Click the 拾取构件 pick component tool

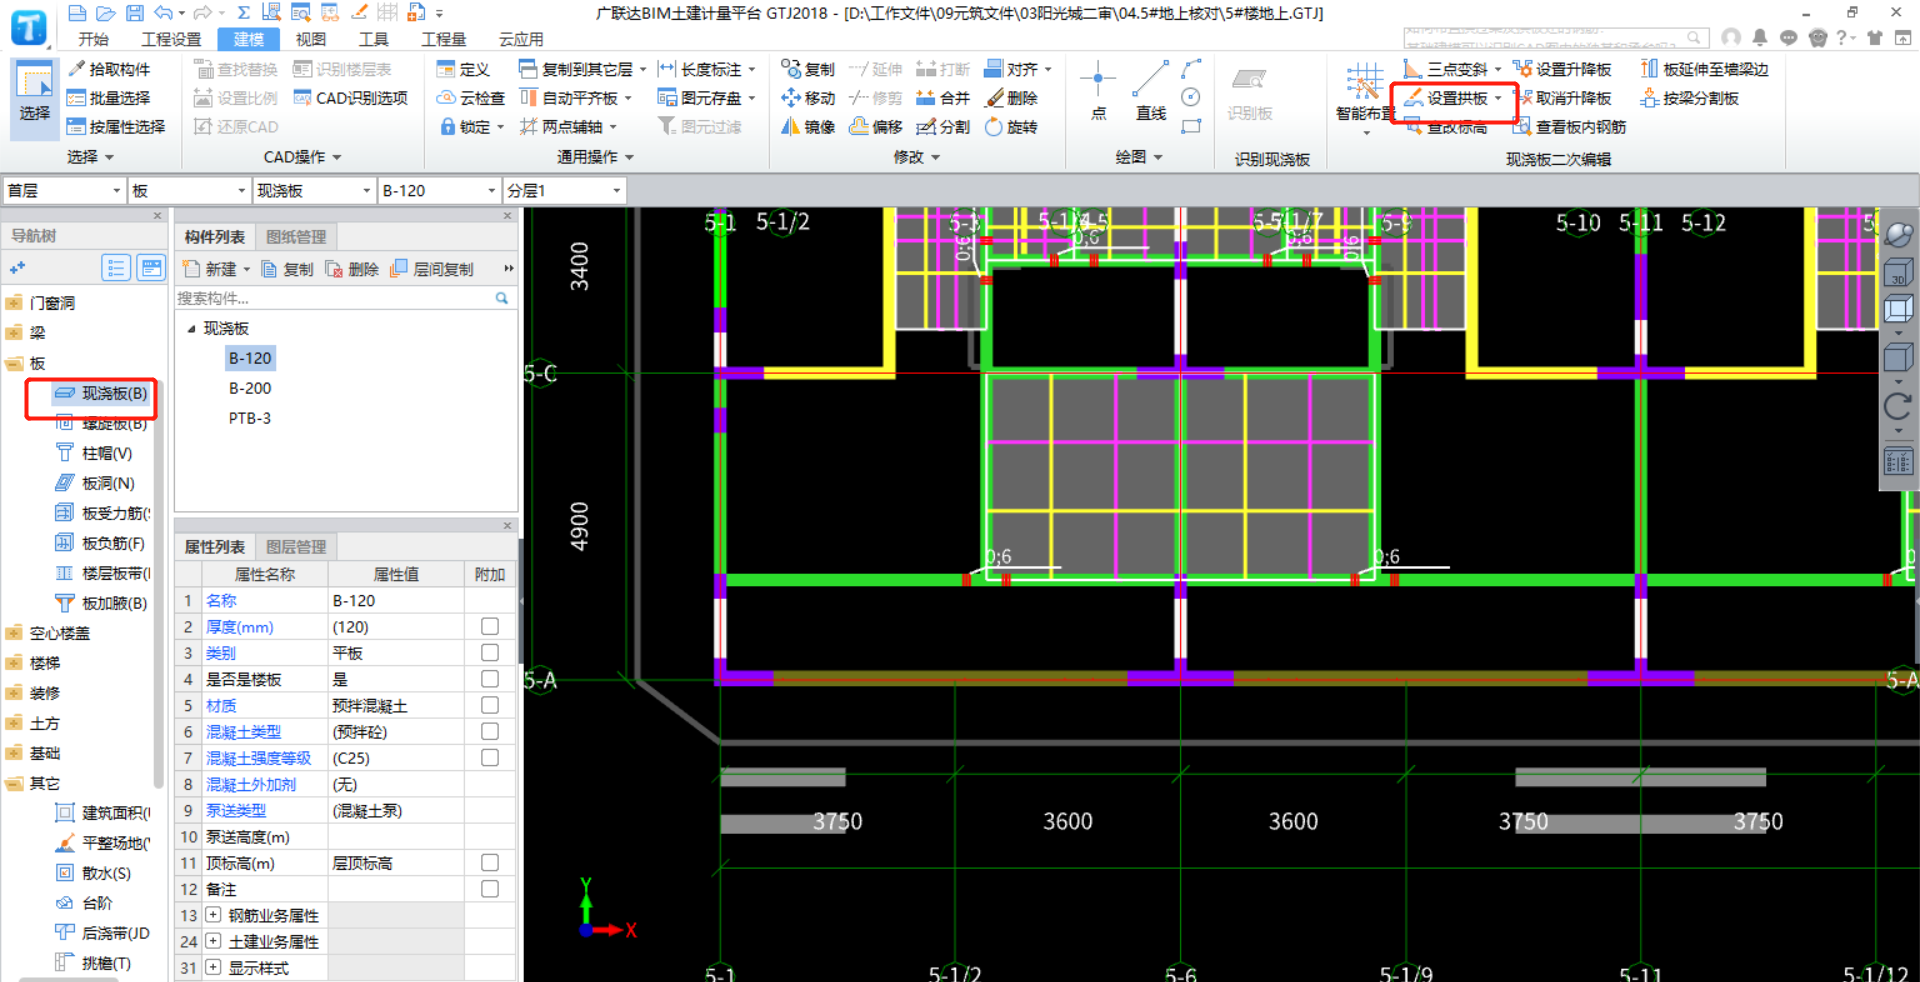tap(108, 69)
